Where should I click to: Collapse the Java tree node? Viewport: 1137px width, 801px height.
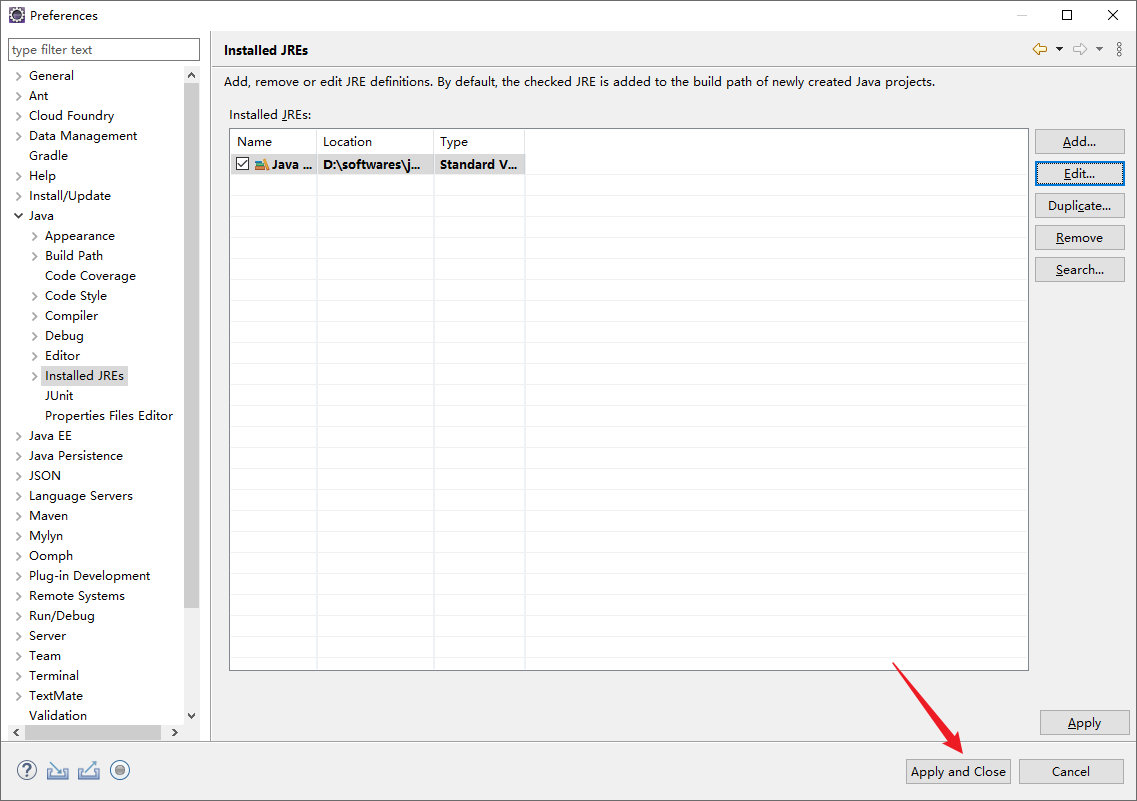coord(19,216)
